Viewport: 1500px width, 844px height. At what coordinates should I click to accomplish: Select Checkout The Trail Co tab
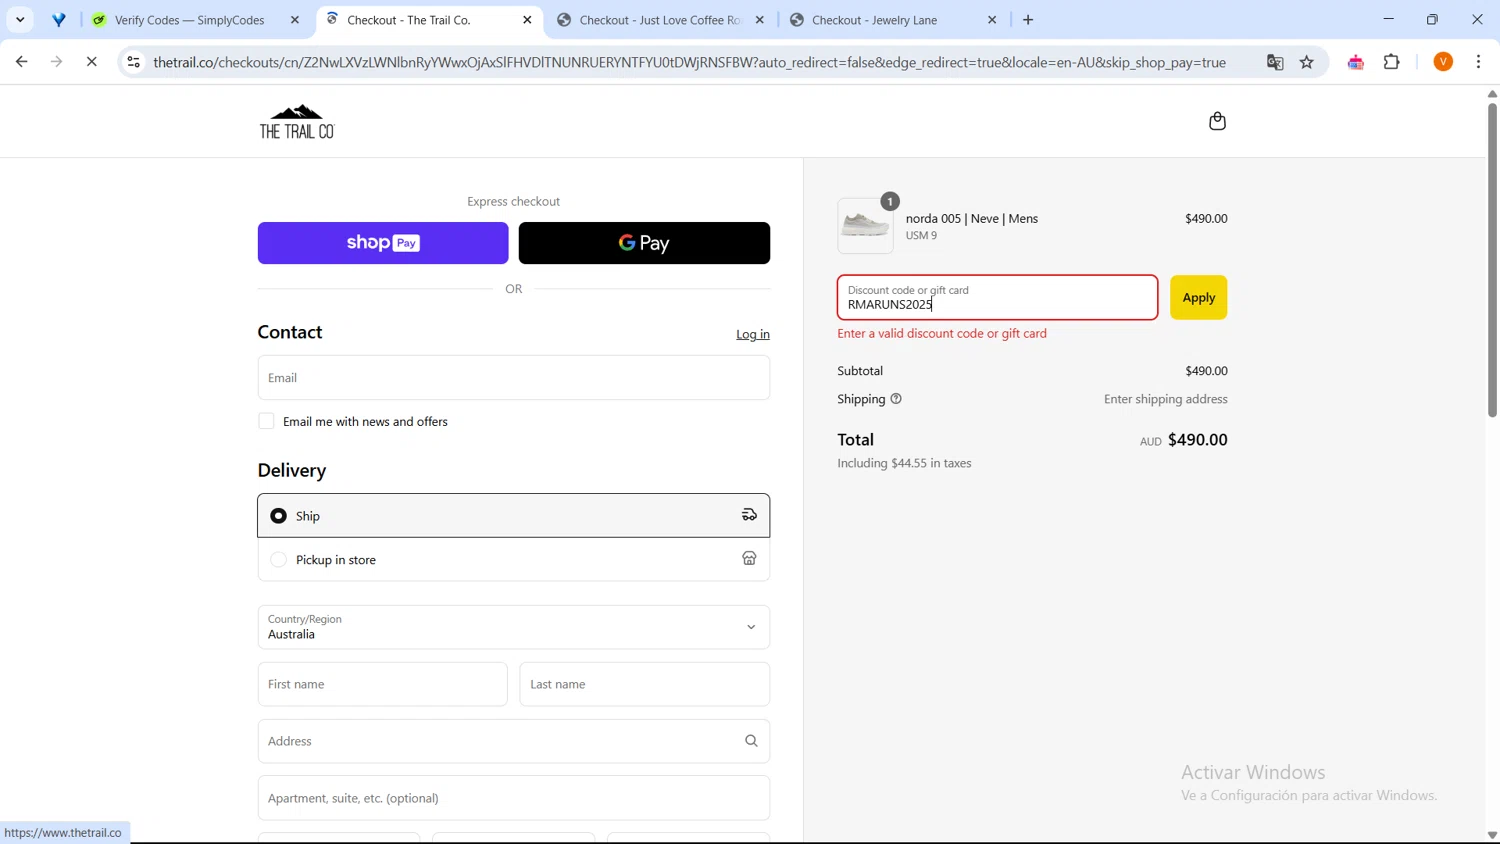click(408, 20)
